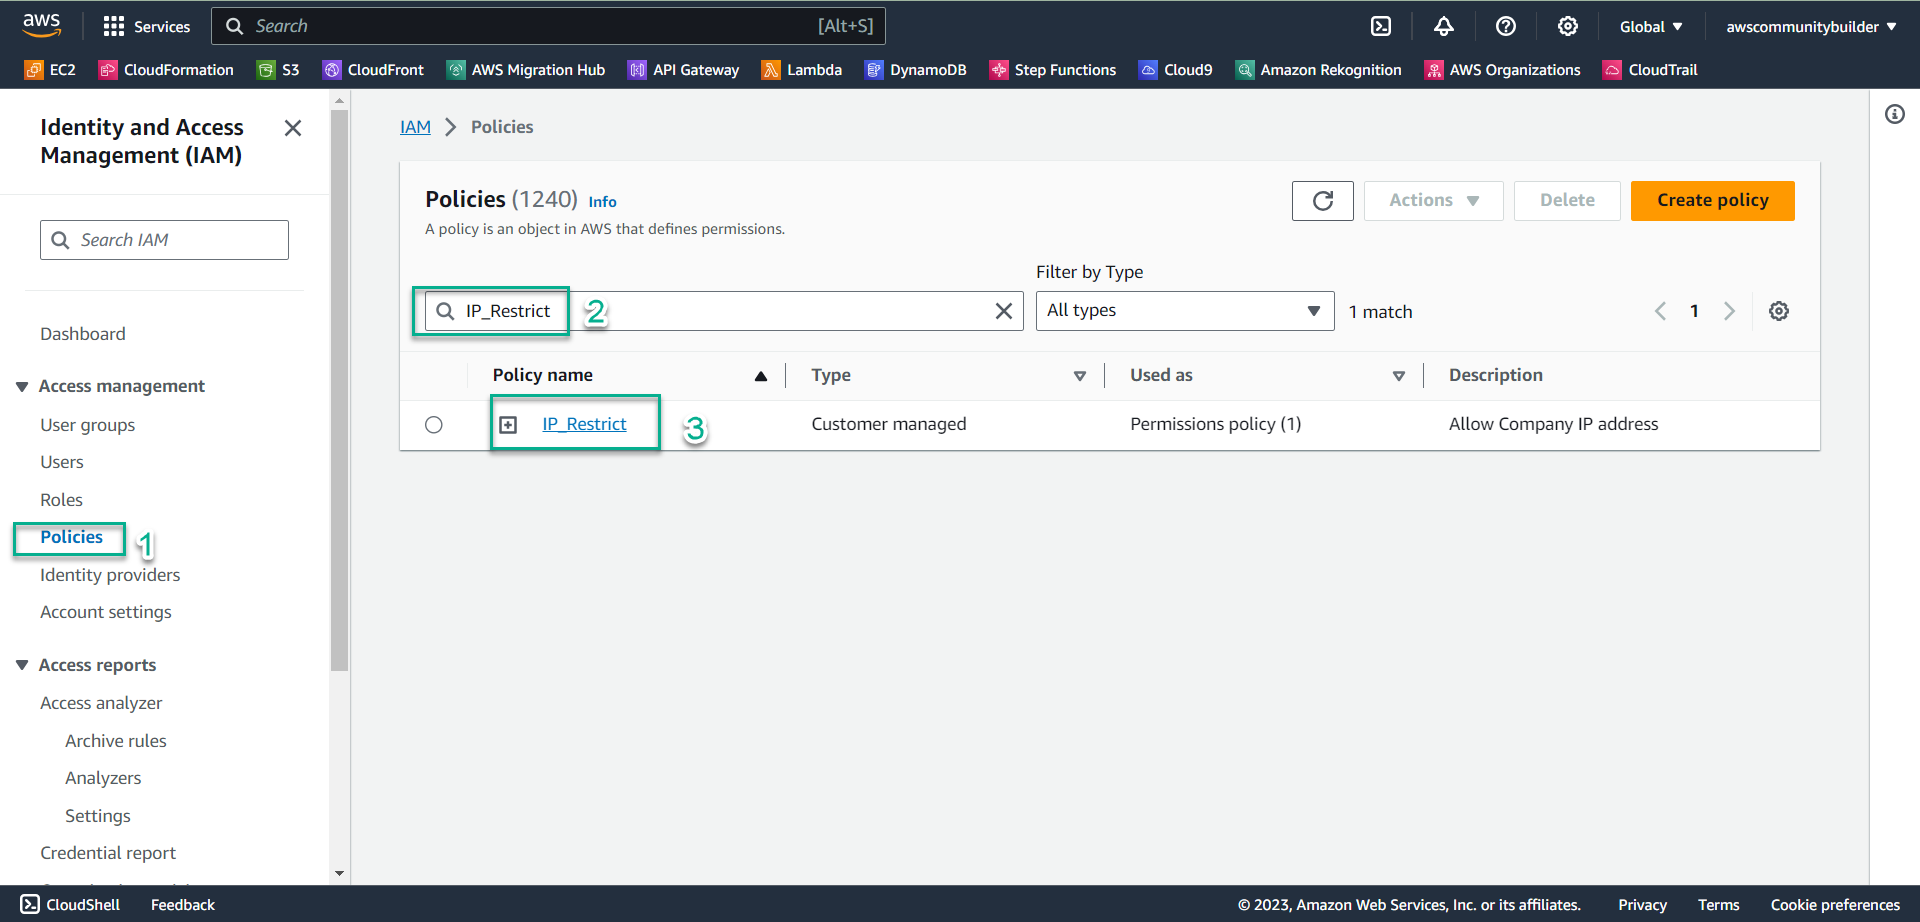Open the Actions dropdown
The width and height of the screenshot is (1920, 922).
1433,201
